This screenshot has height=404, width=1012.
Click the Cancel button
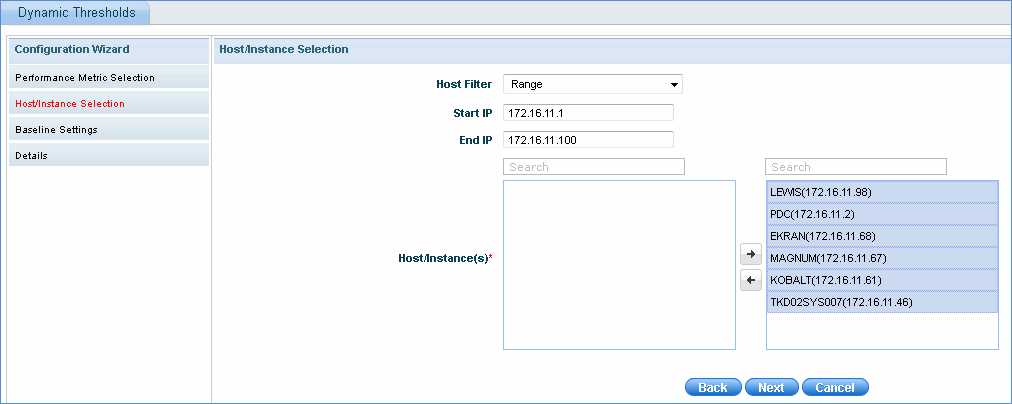[x=836, y=387]
